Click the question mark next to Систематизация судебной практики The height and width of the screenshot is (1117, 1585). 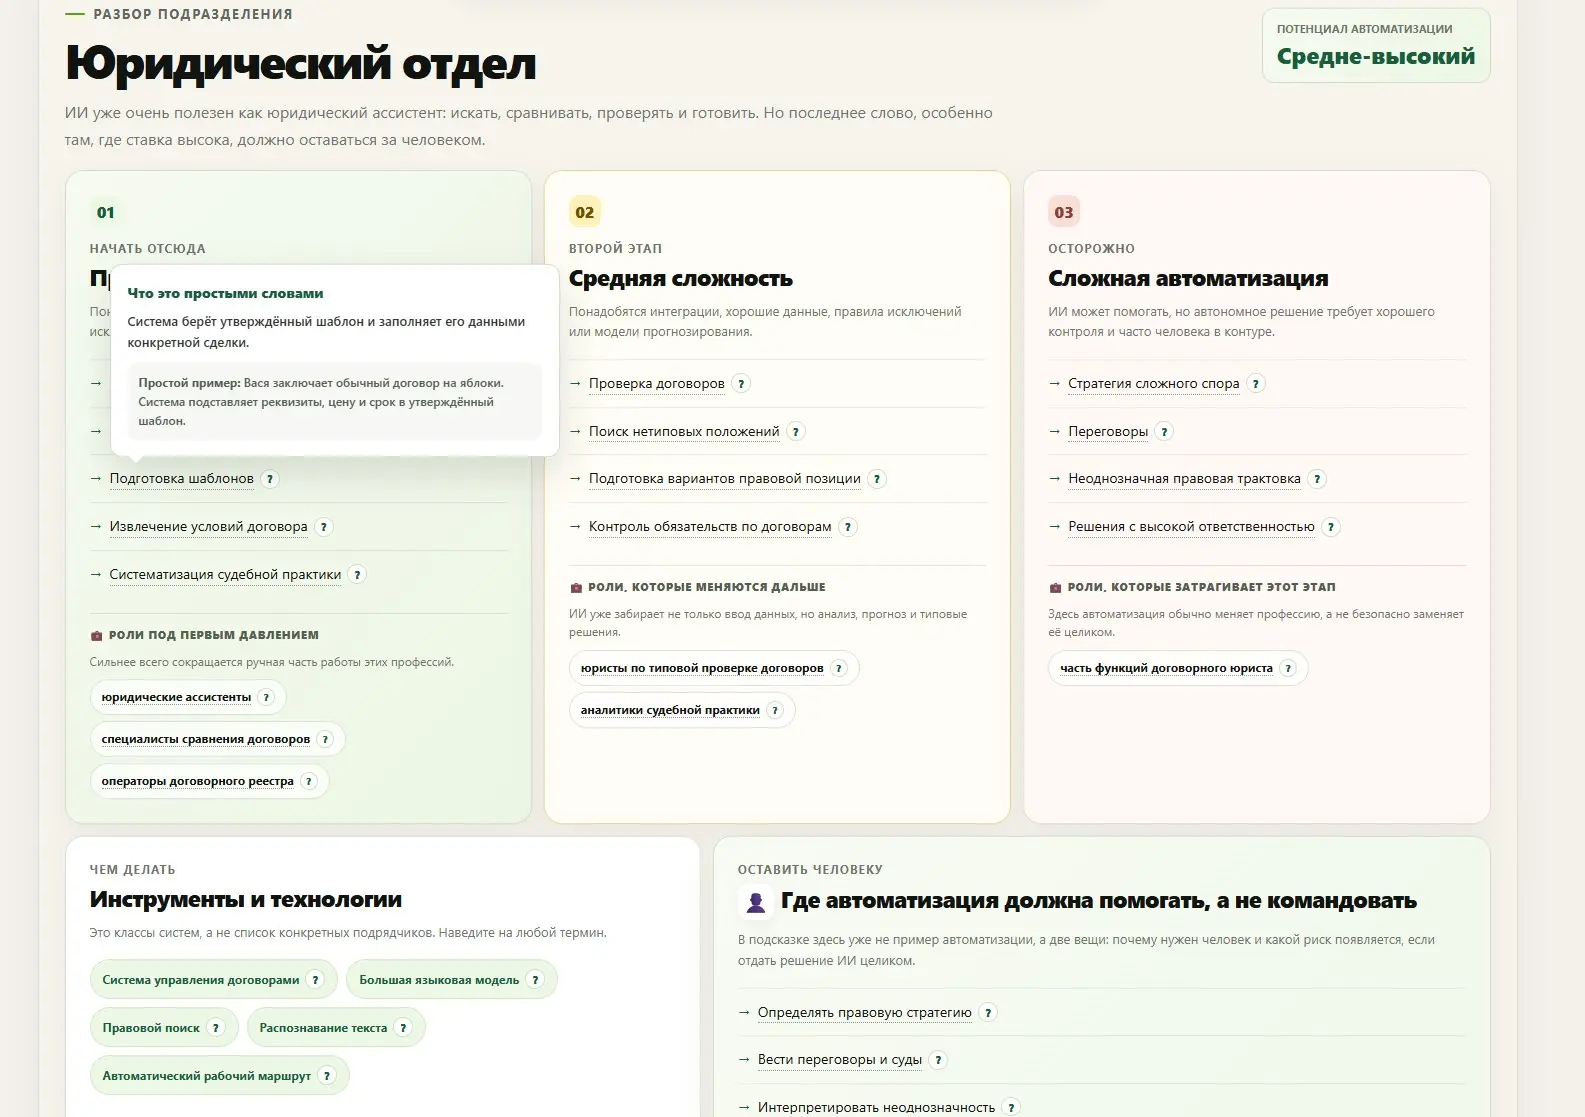pos(358,575)
